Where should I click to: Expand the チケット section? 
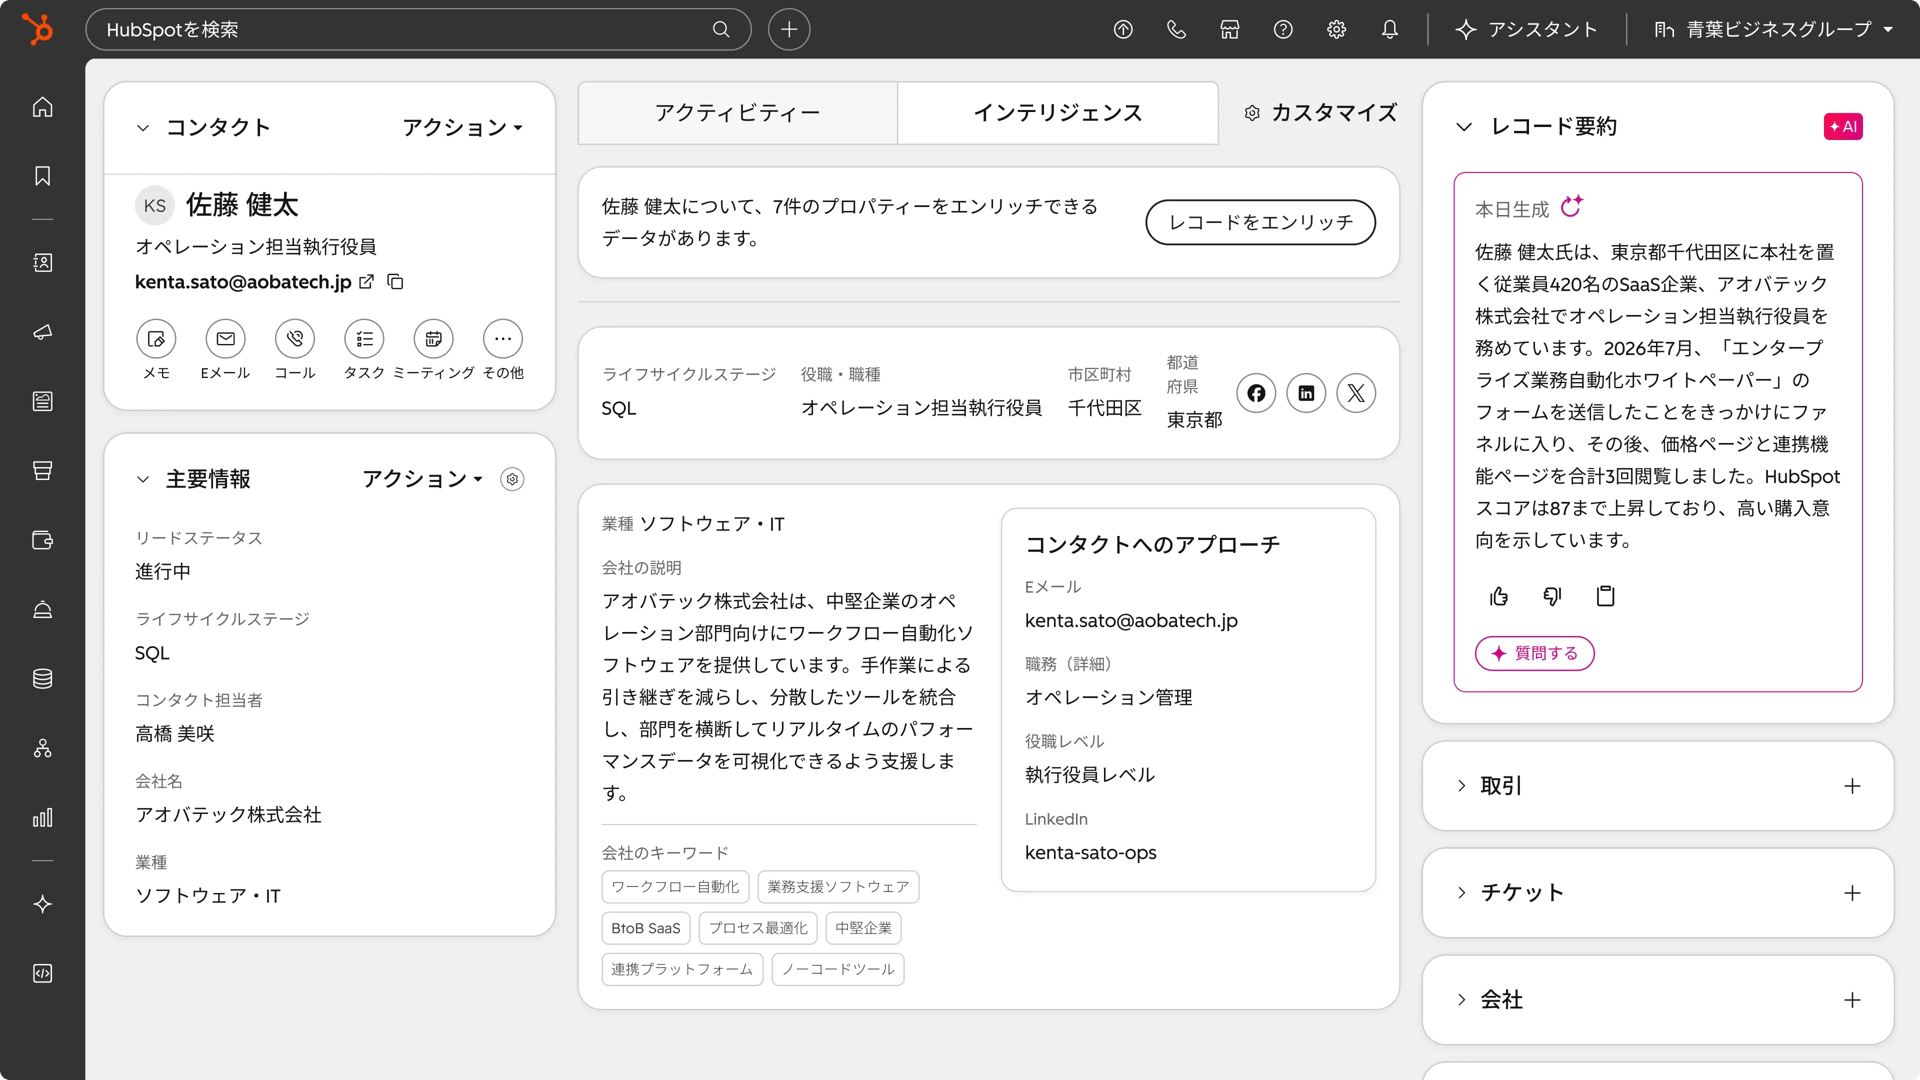click(1462, 892)
